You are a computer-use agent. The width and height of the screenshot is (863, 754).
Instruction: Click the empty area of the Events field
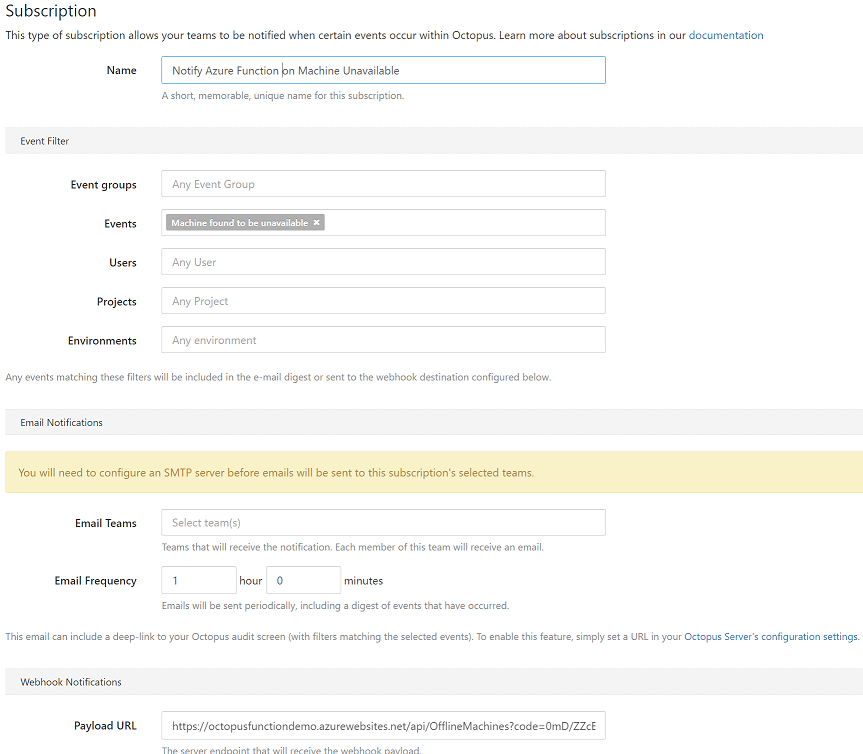pyautogui.click(x=460, y=223)
